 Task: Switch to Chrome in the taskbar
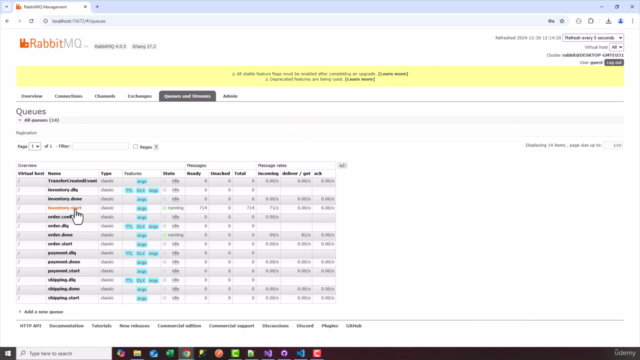pos(186,353)
